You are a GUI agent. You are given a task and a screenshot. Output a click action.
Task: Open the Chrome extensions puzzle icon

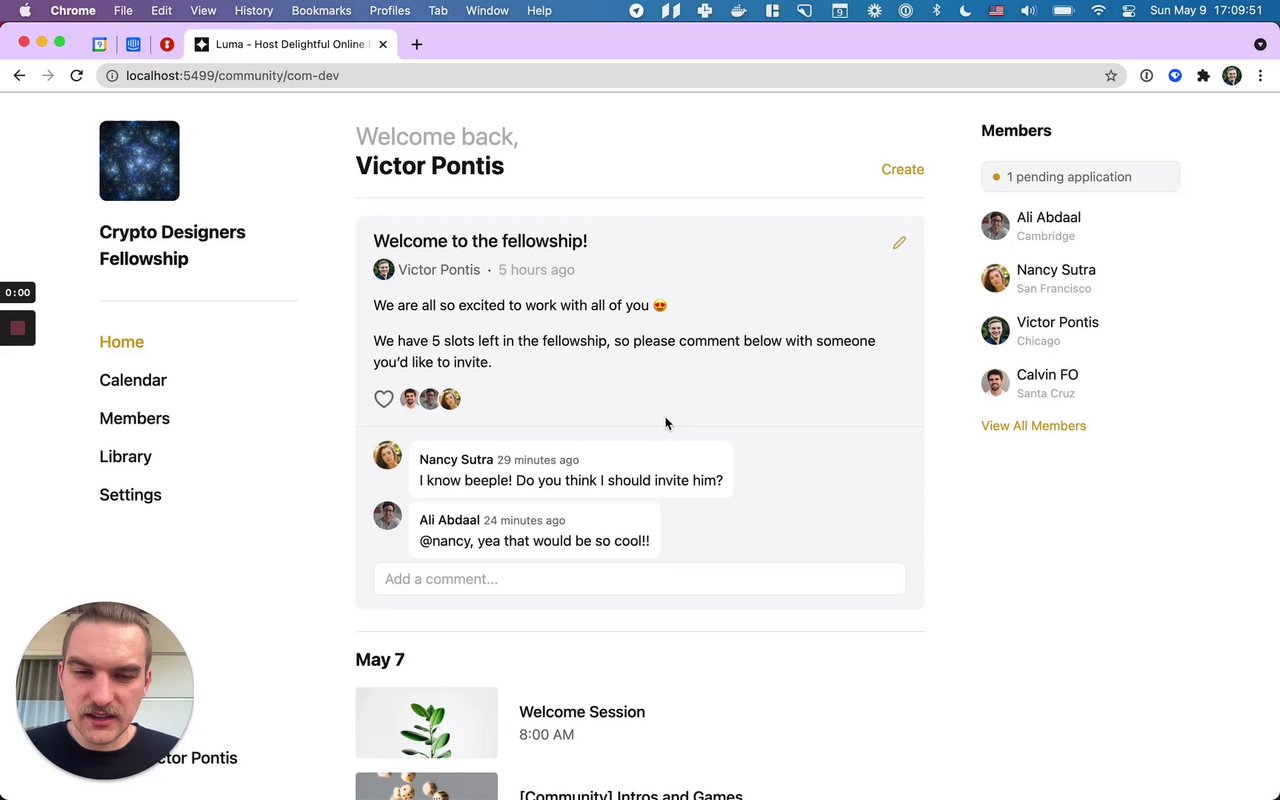1203,76
